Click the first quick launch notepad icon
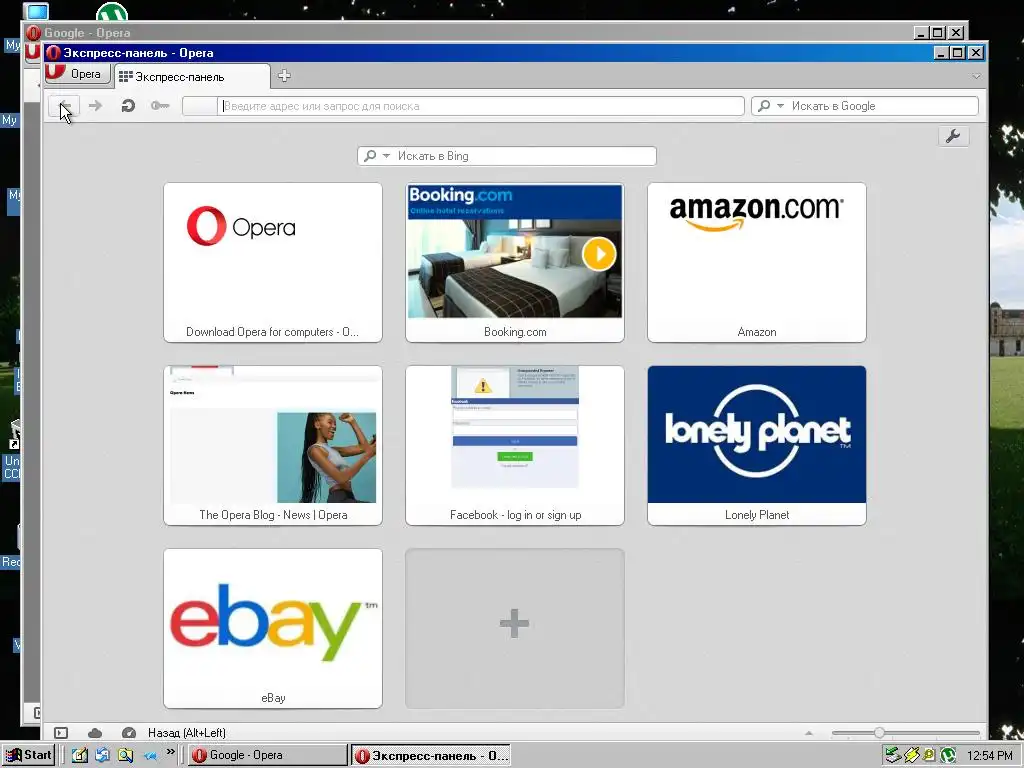Screen dimensions: 1024x768 pos(80,755)
